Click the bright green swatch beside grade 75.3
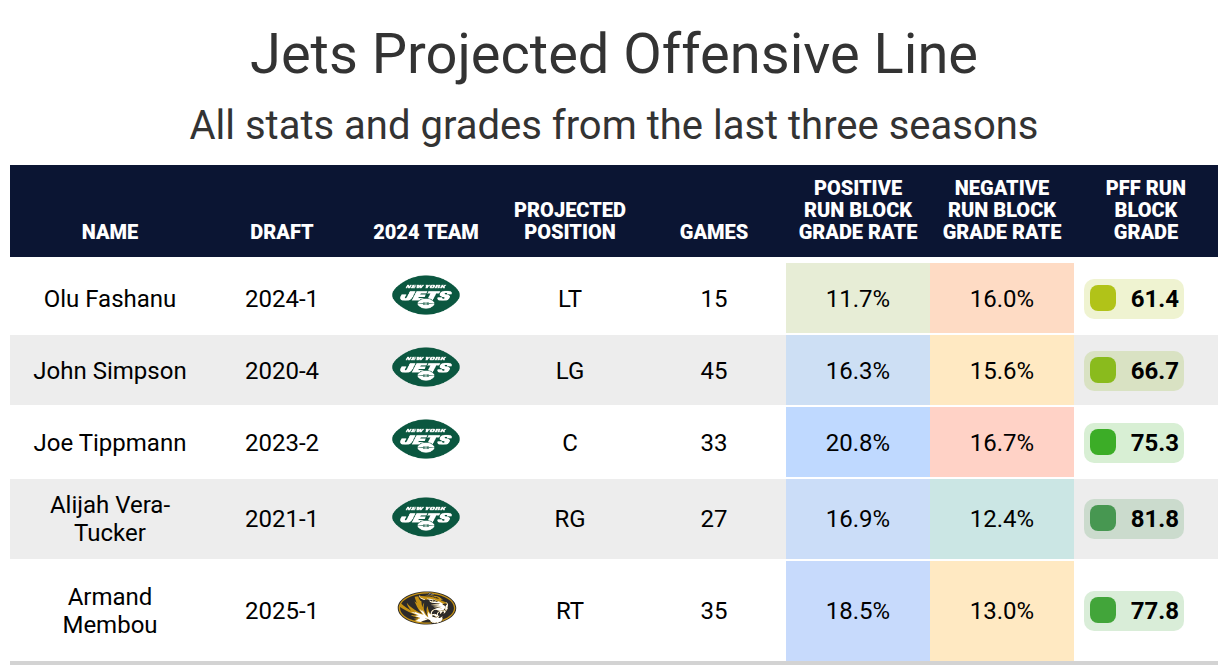 point(1103,442)
